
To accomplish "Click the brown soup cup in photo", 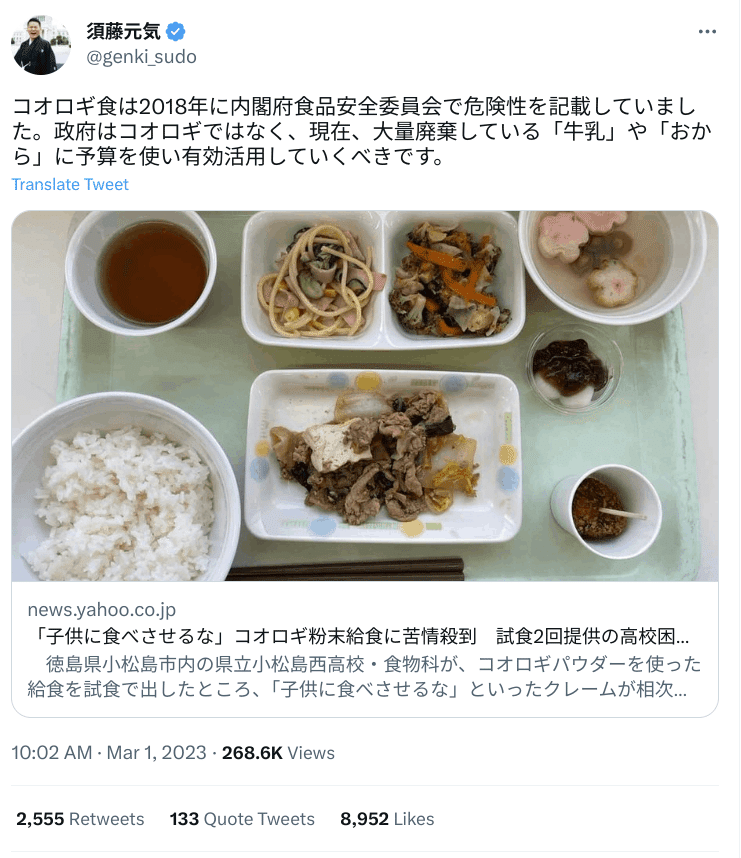I will (x=141, y=273).
